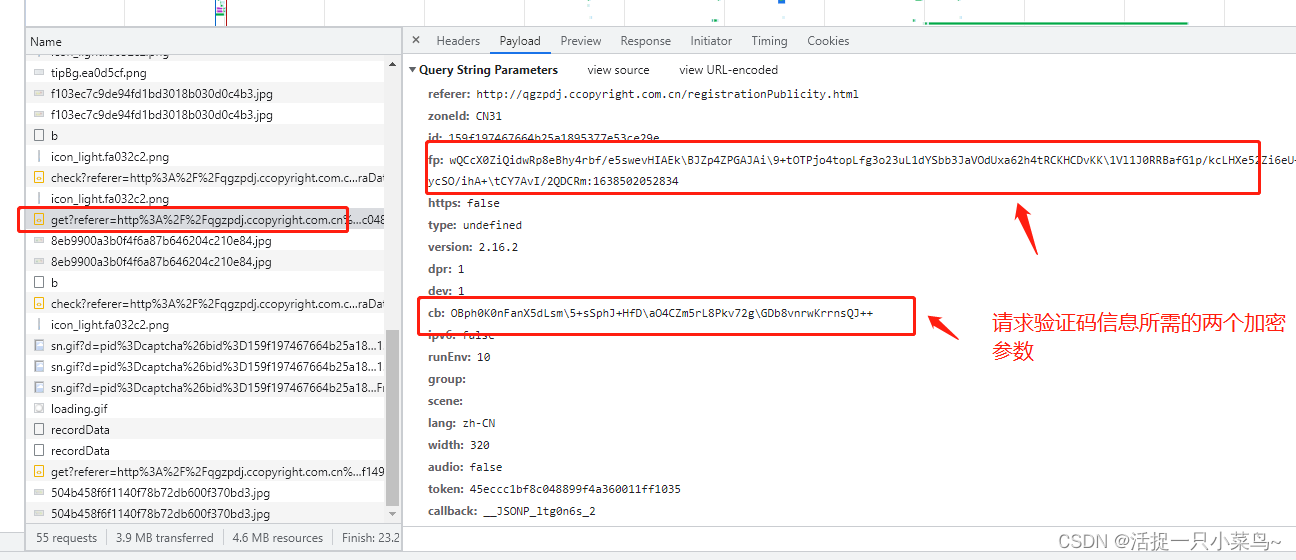Open the Timing tab
The height and width of the screenshot is (560, 1296).
pyautogui.click(x=769, y=41)
